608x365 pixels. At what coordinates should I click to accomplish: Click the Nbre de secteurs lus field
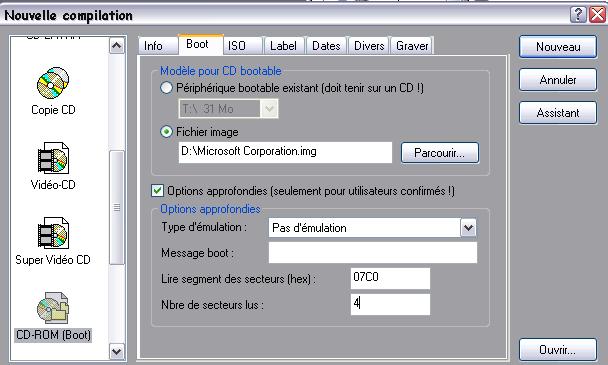390,304
